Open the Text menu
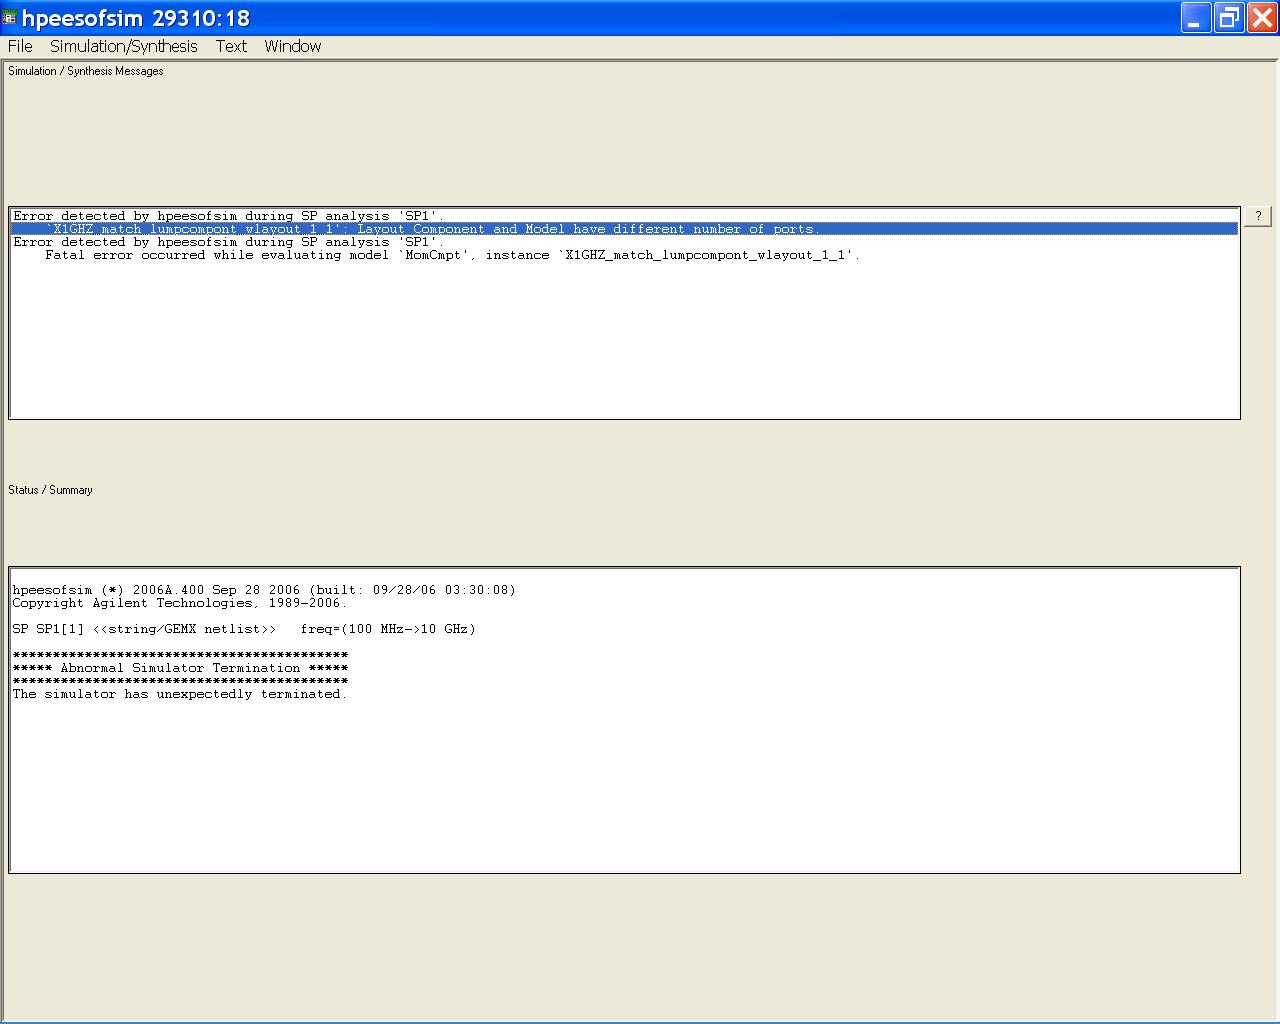The height and width of the screenshot is (1024, 1280). (x=231, y=46)
